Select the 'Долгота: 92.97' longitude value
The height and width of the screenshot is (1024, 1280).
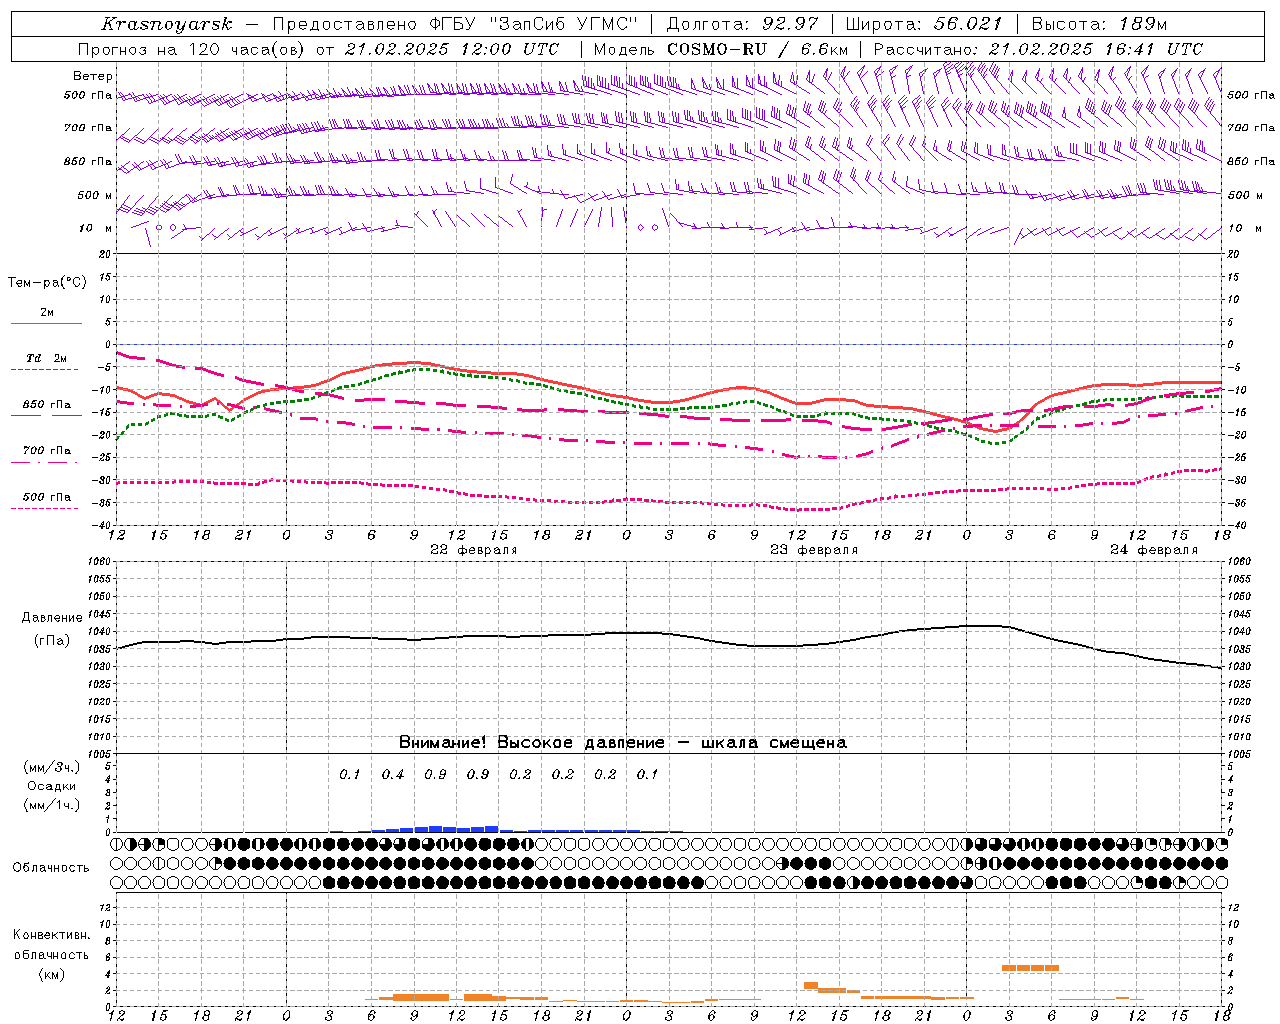tap(742, 24)
